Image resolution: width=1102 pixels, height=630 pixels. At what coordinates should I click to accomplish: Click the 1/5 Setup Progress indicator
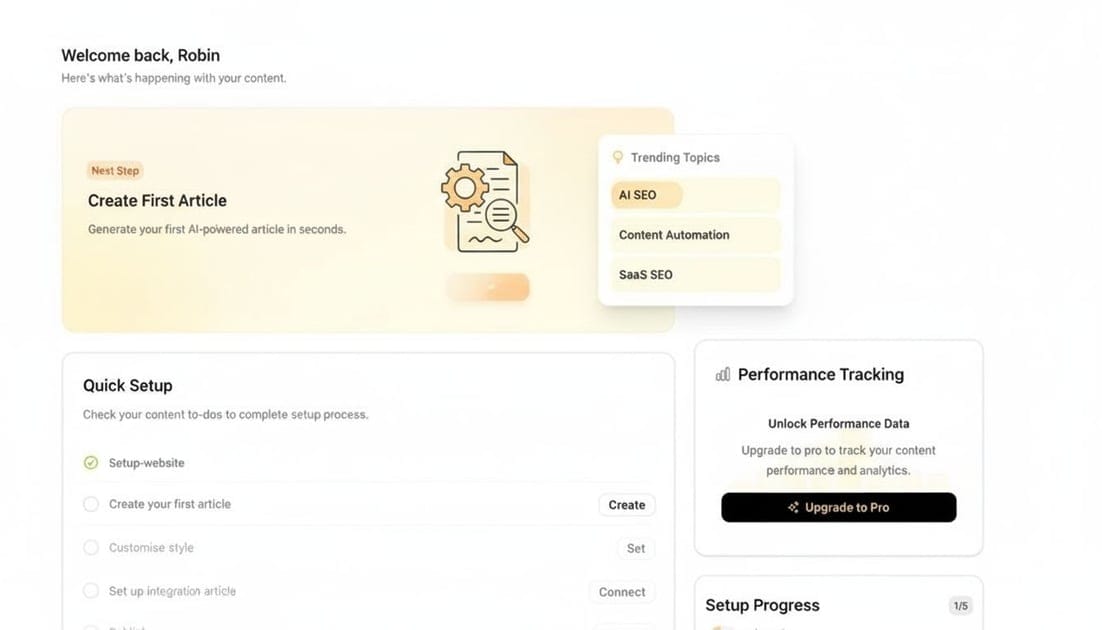coord(960,605)
